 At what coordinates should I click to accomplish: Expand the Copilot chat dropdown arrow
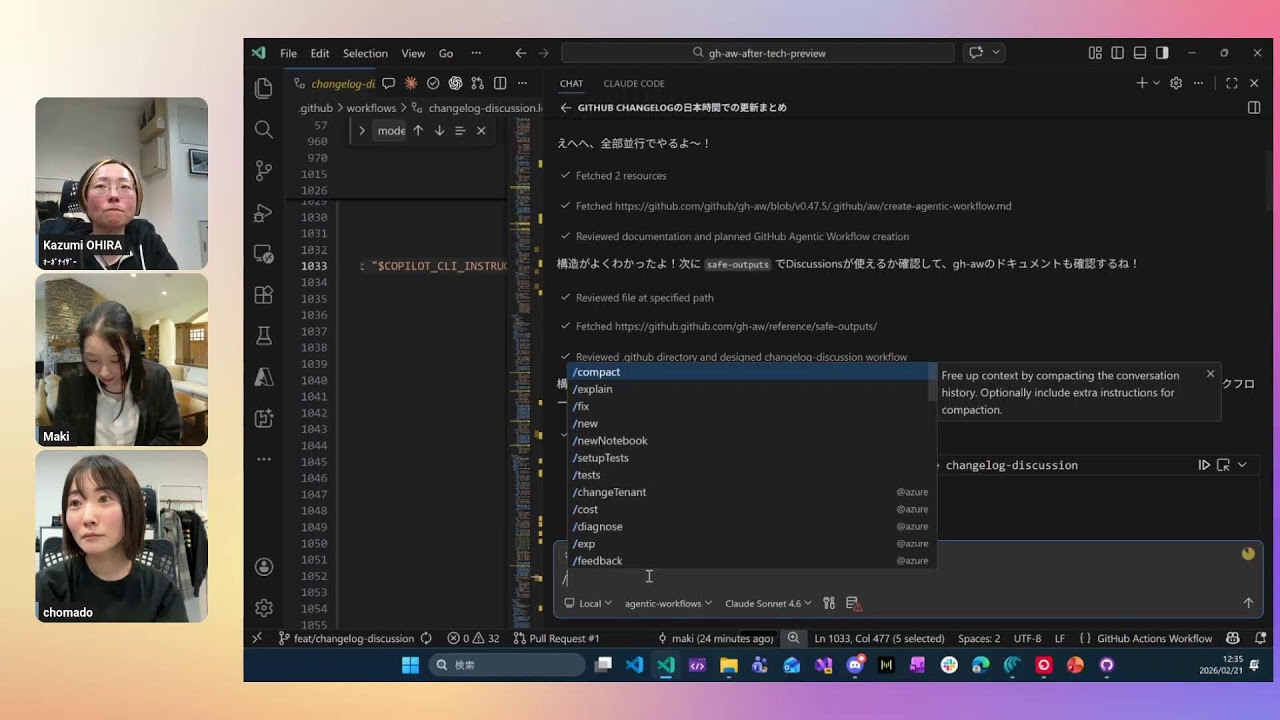click(996, 53)
